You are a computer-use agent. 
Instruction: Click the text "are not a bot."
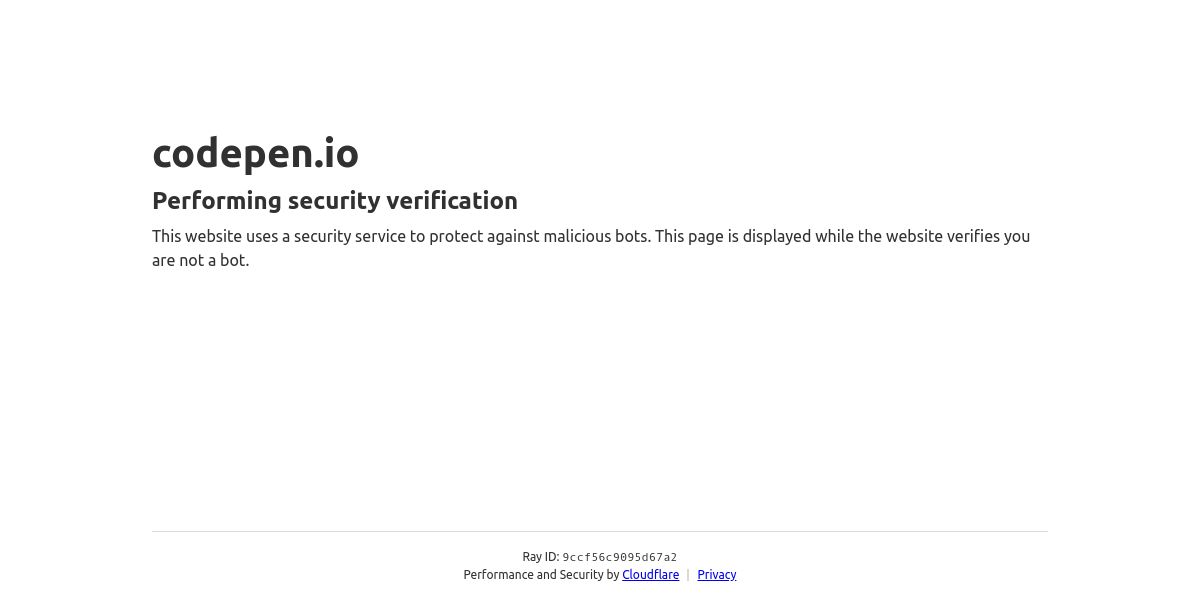pos(200,261)
